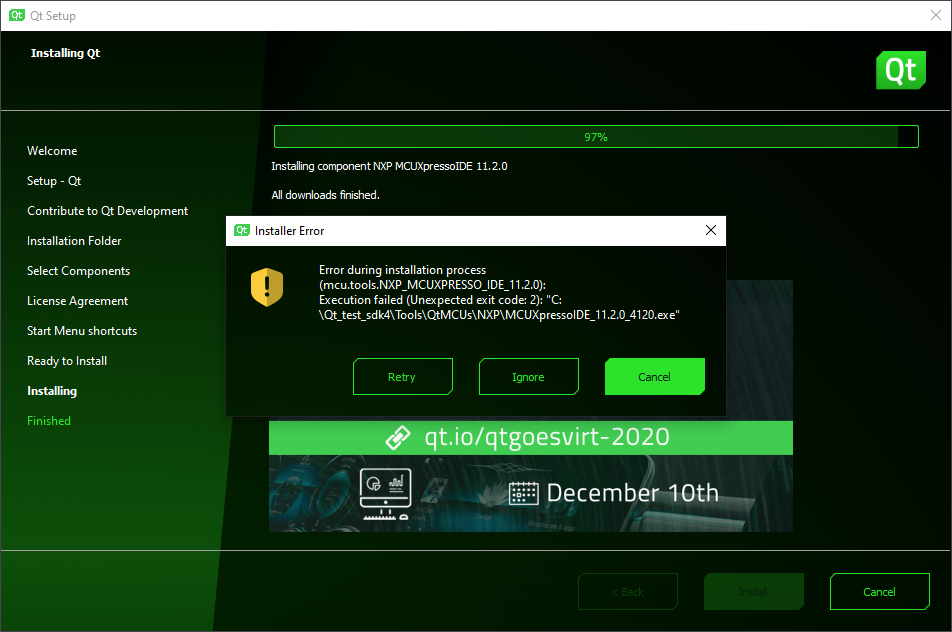Click the monitor chart icon on the banner
Image resolution: width=952 pixels, height=632 pixels.
pyautogui.click(x=386, y=494)
